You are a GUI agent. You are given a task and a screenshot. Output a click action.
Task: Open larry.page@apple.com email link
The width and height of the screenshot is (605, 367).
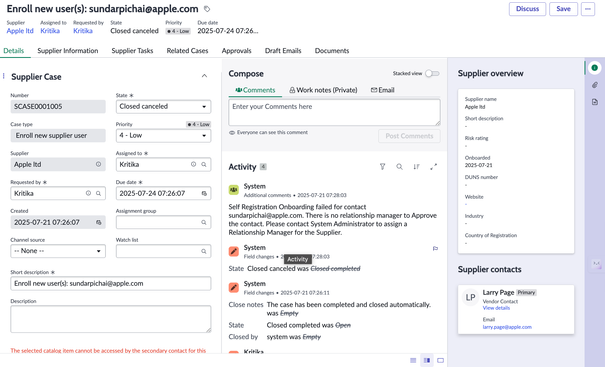tap(507, 327)
